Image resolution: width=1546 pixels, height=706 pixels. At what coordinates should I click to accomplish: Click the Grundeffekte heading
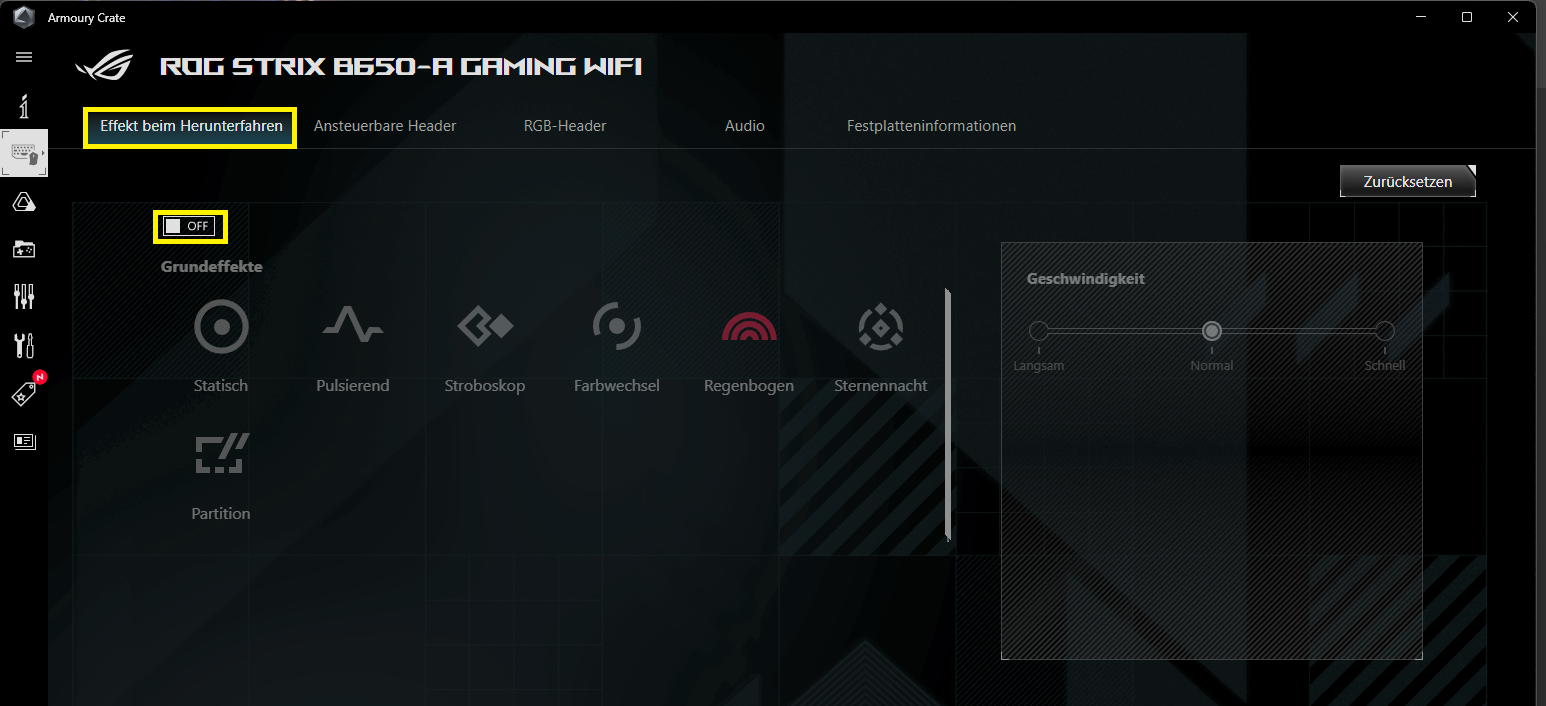(x=212, y=267)
